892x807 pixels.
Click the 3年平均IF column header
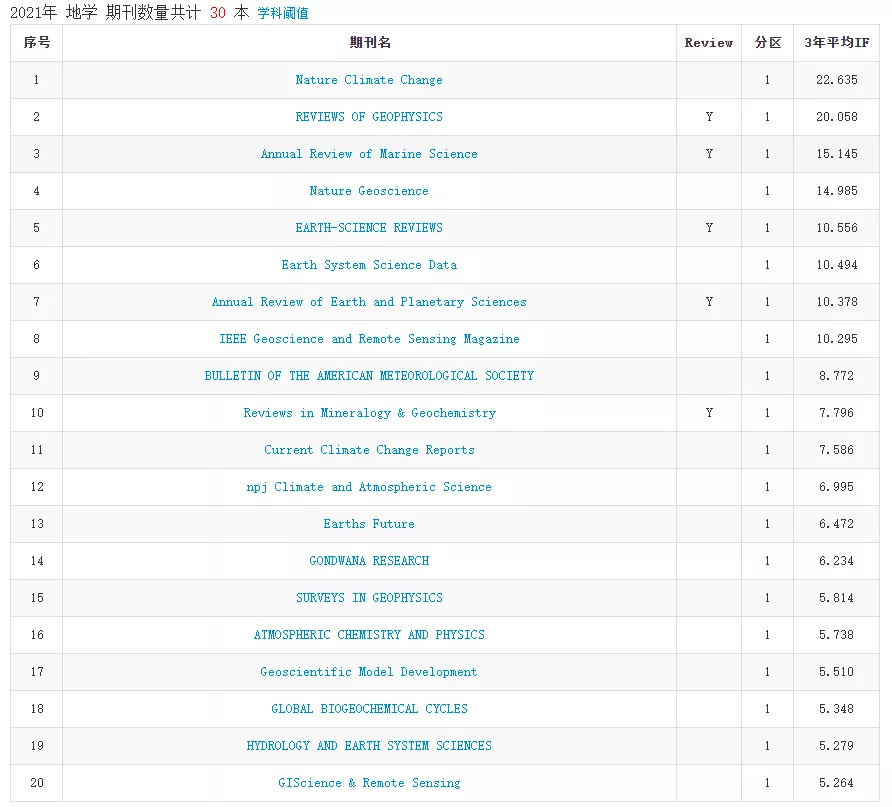click(836, 43)
